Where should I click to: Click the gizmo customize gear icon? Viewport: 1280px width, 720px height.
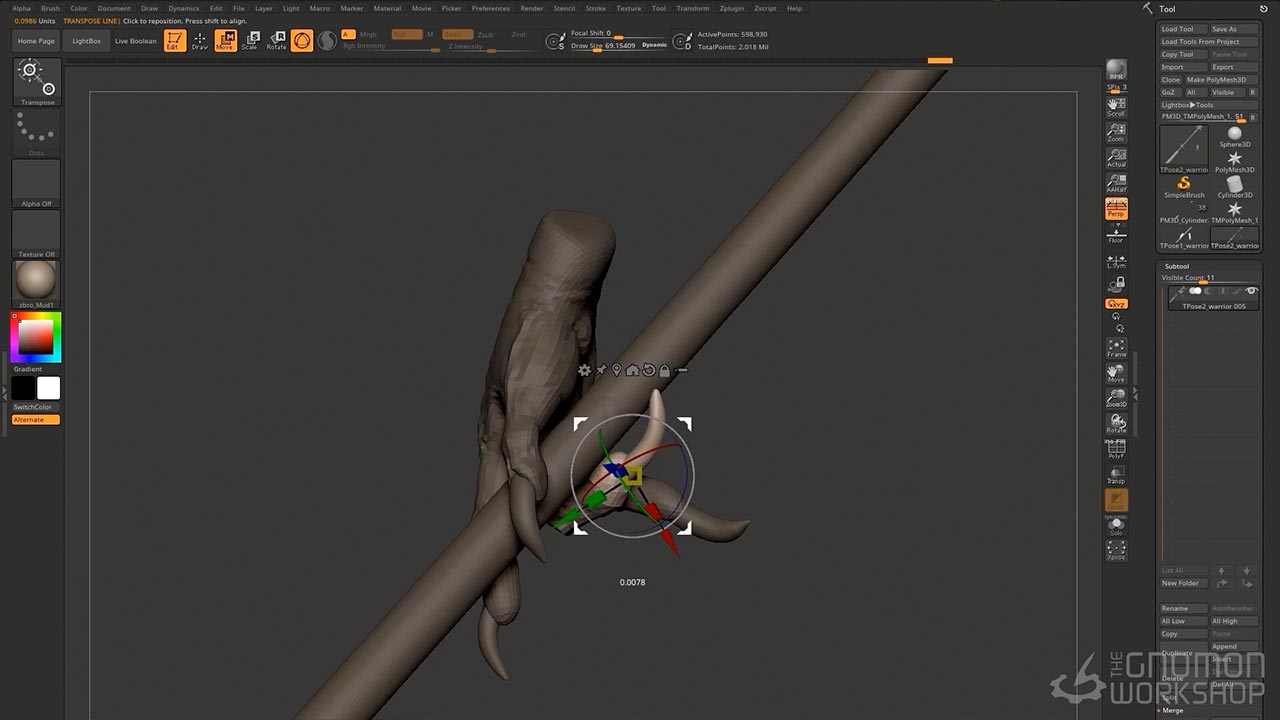[584, 370]
